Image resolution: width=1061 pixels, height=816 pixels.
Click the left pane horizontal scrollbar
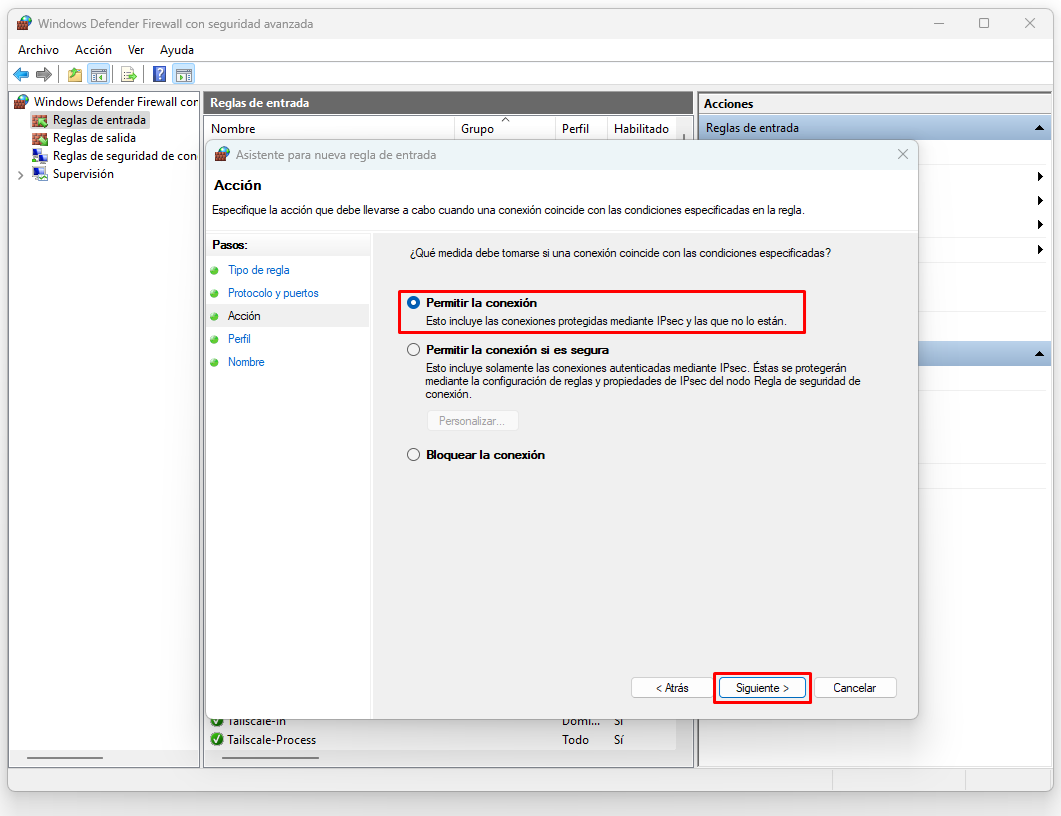[x=65, y=758]
